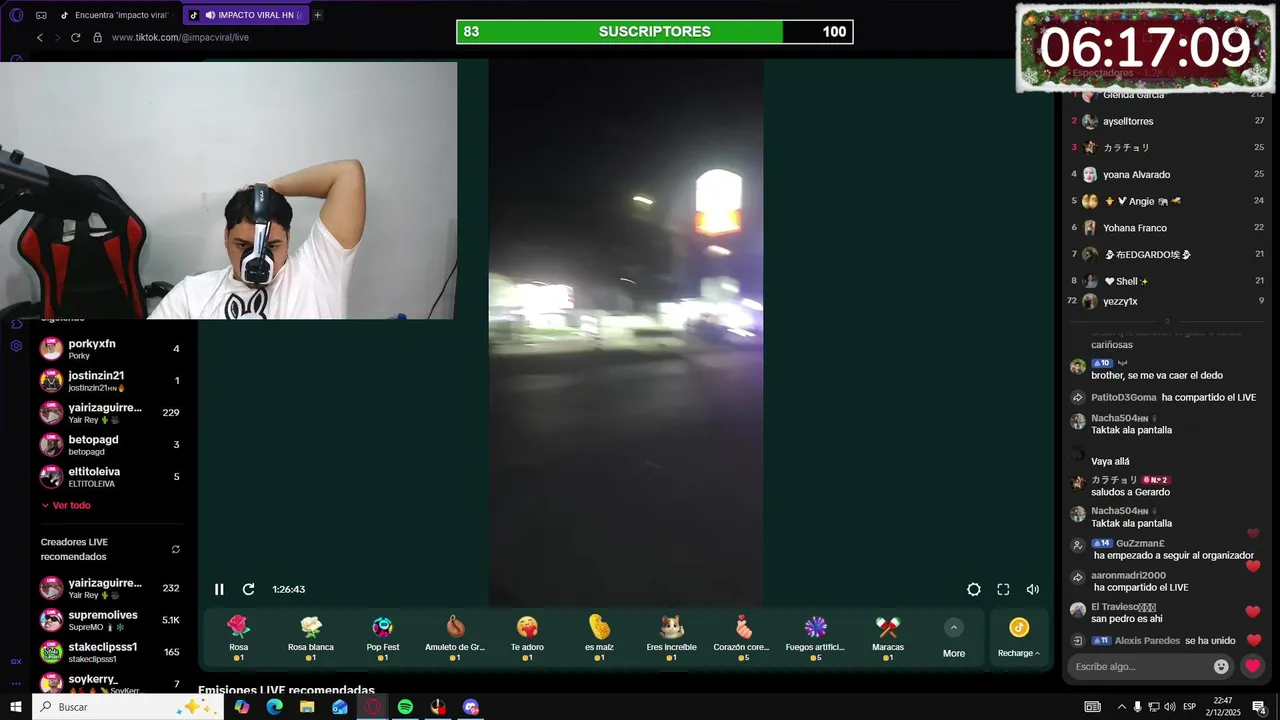
Task: Click GuZzman£ username in chat
Action: tap(1140, 543)
